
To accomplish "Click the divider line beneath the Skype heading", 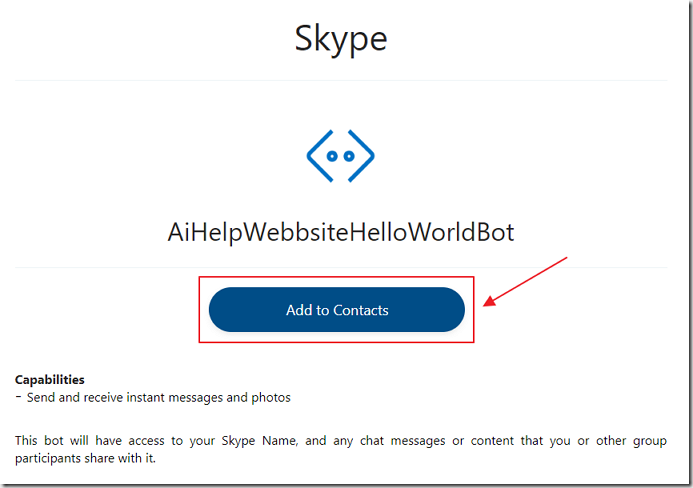I will pyautogui.click(x=341, y=80).
